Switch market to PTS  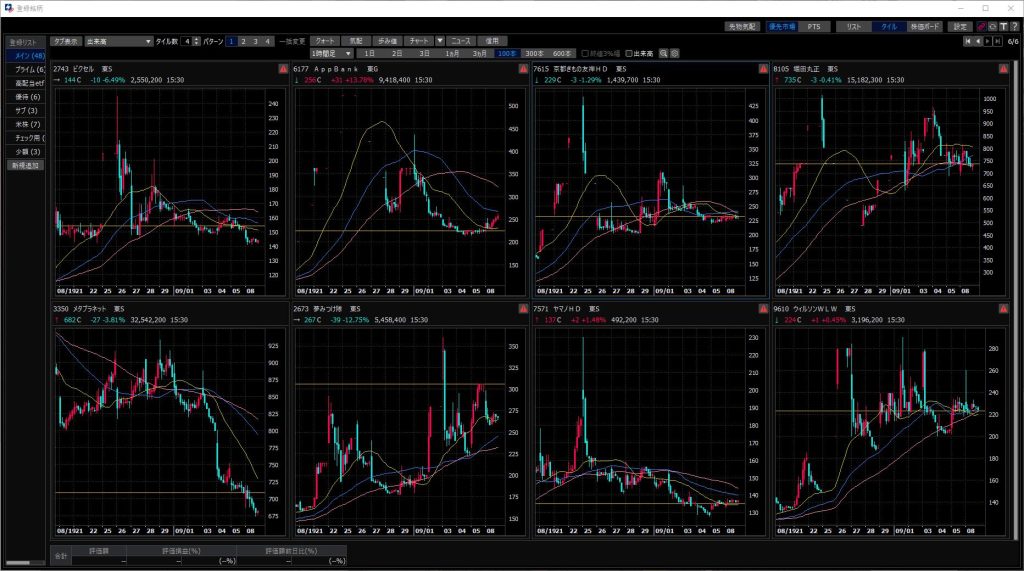click(x=812, y=26)
